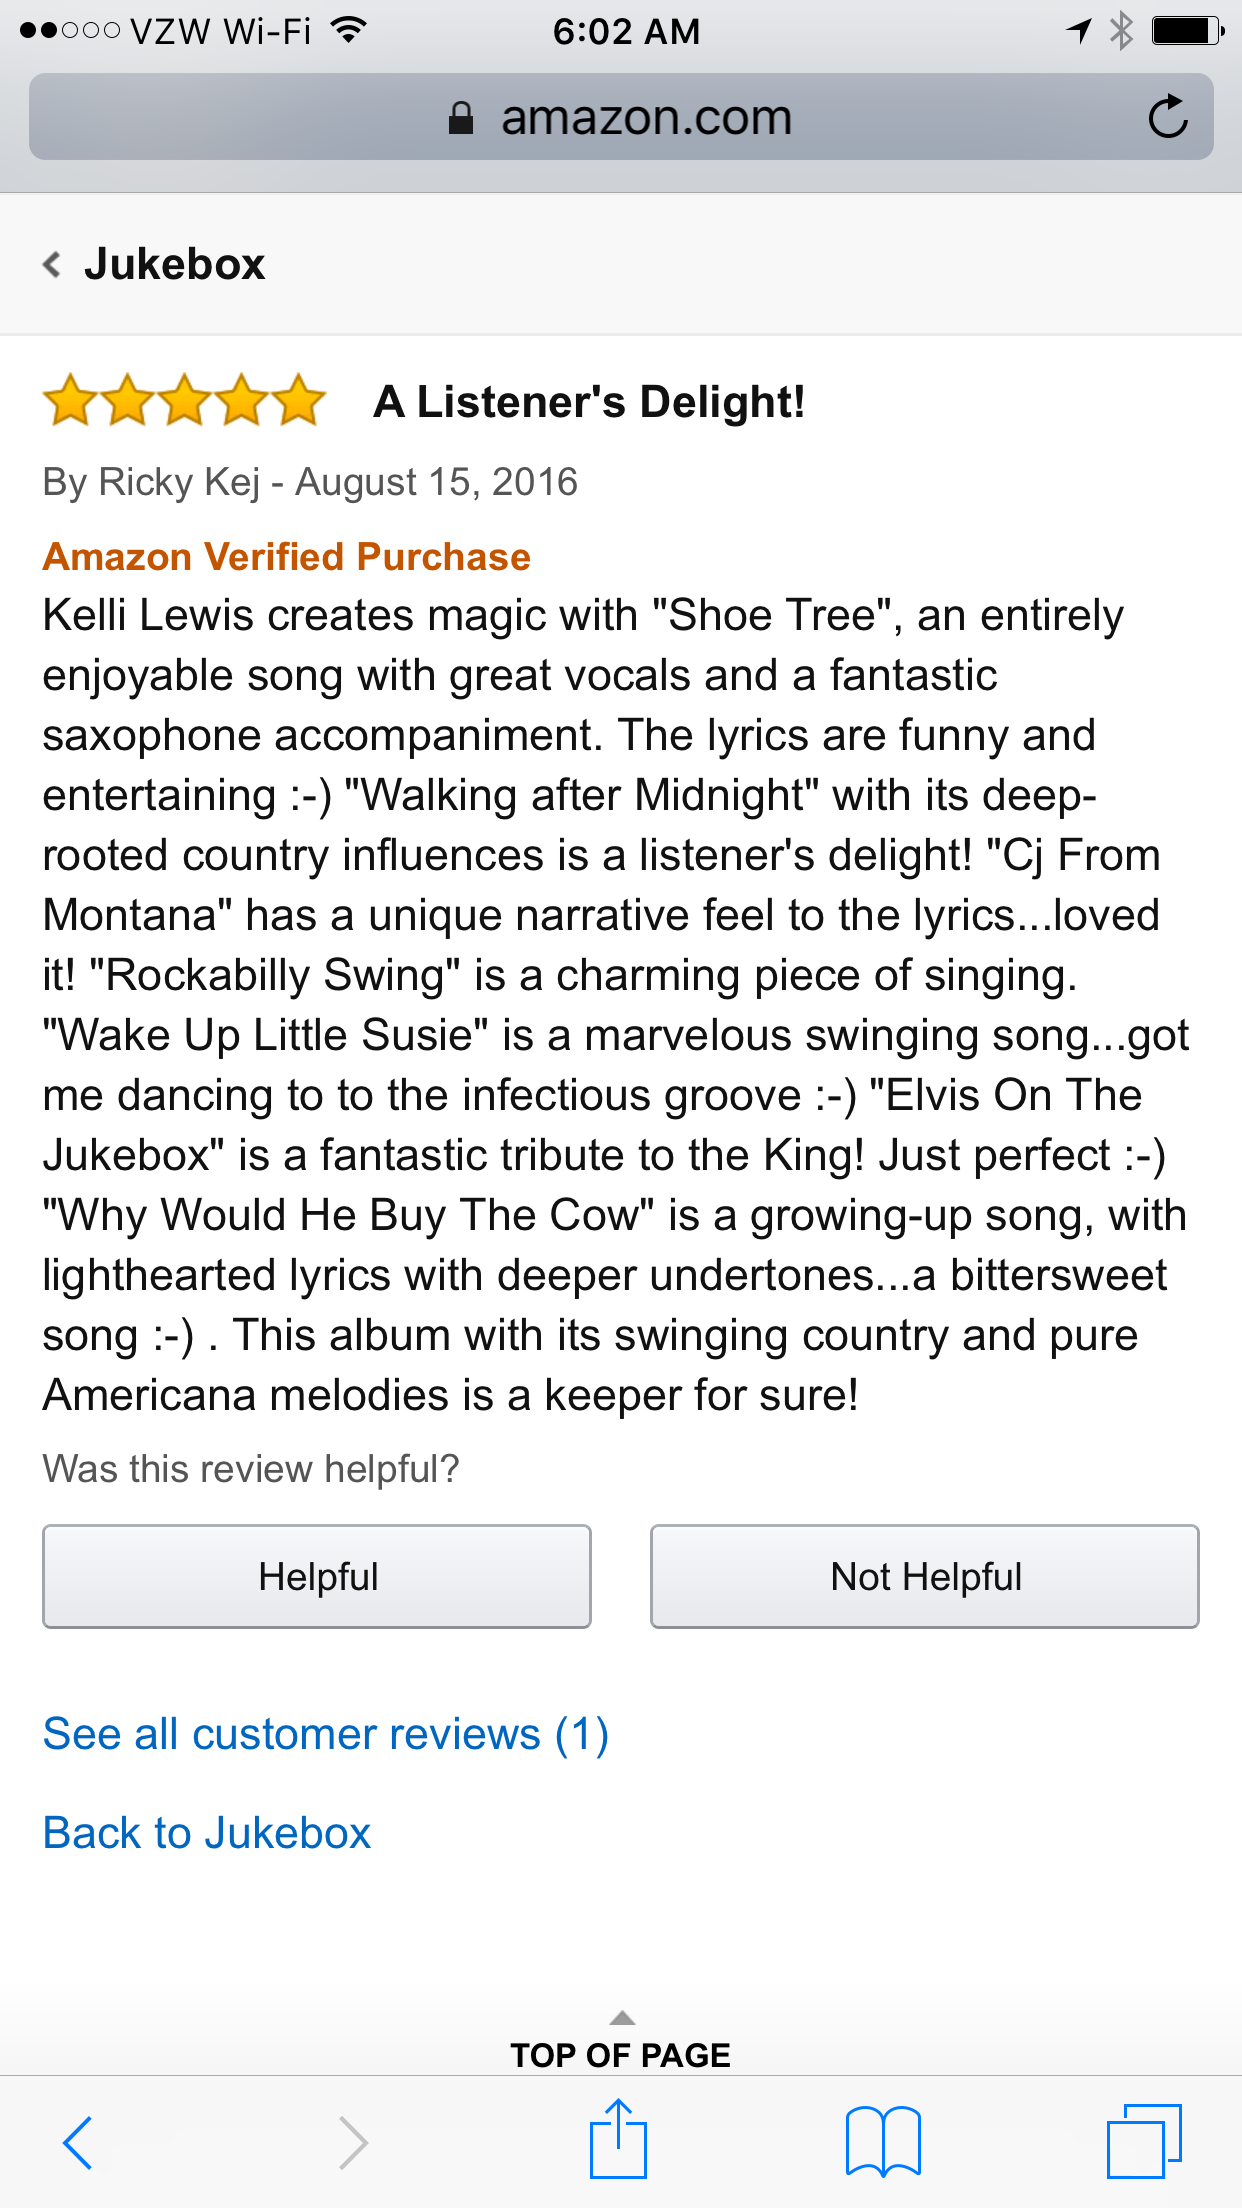Open the bookmarks book icon
Screen dimensions: 1242x2208
tap(882, 2142)
